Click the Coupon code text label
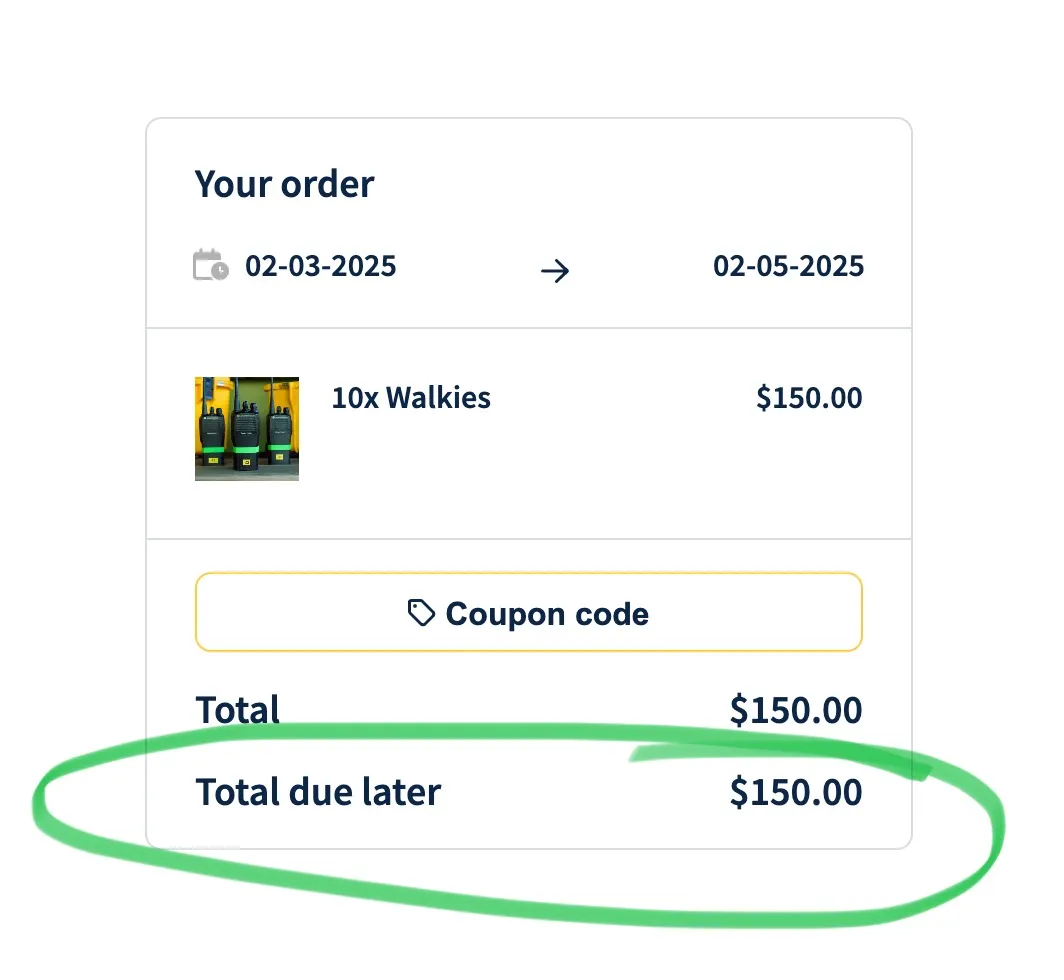Viewport: 1064px width, 980px height. pos(547,614)
